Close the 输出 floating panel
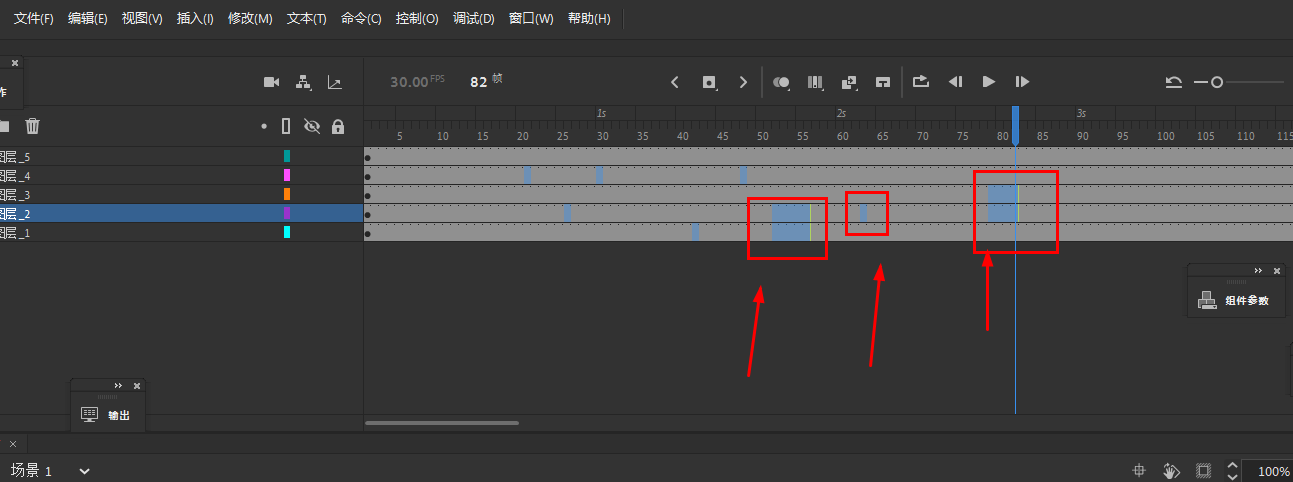The image size is (1293, 482). click(137, 385)
